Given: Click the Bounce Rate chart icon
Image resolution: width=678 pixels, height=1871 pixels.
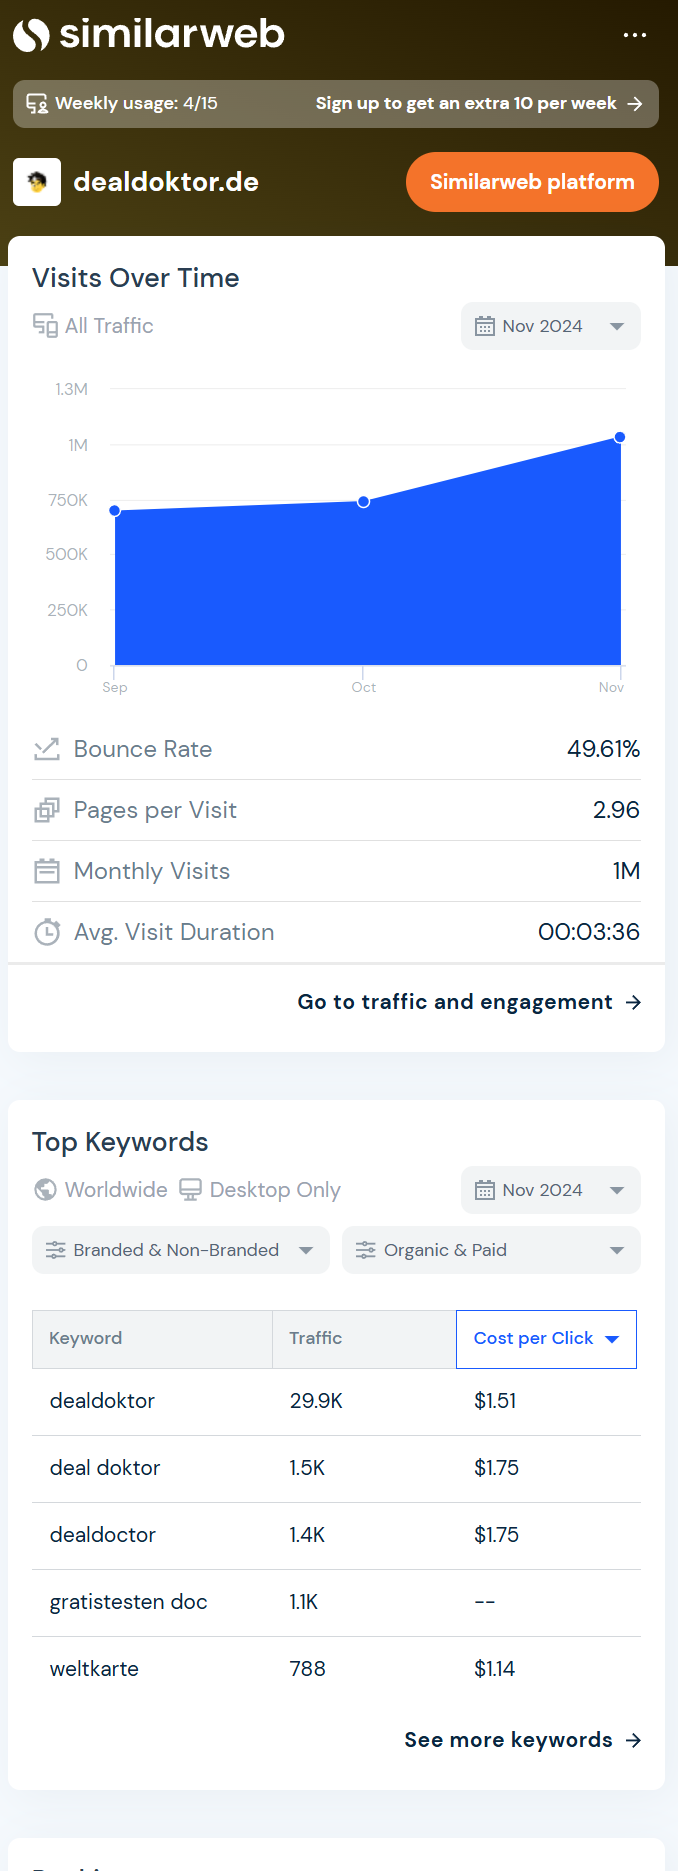Looking at the screenshot, I should tap(47, 749).
